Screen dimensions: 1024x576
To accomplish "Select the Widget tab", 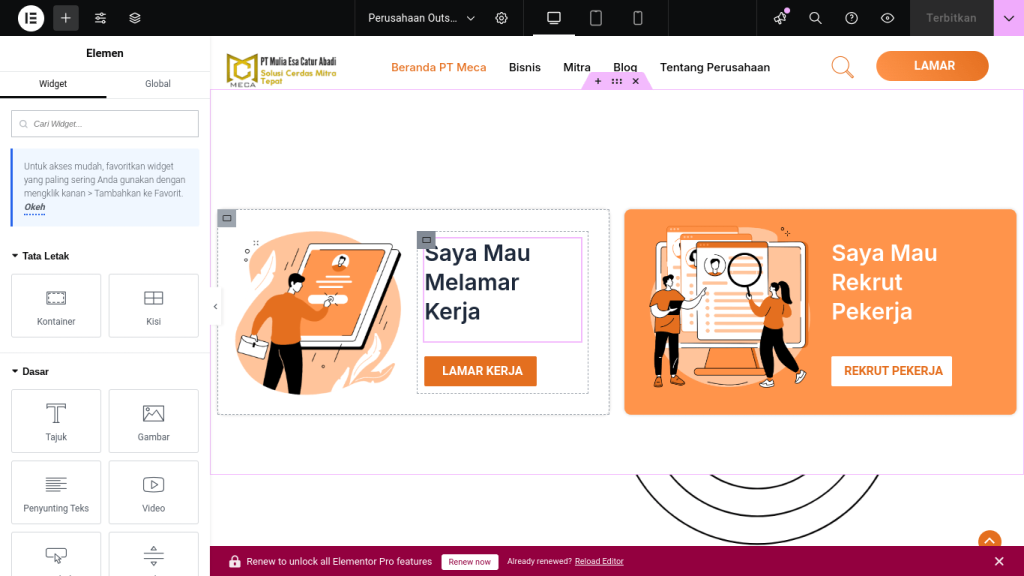I will 53,84.
